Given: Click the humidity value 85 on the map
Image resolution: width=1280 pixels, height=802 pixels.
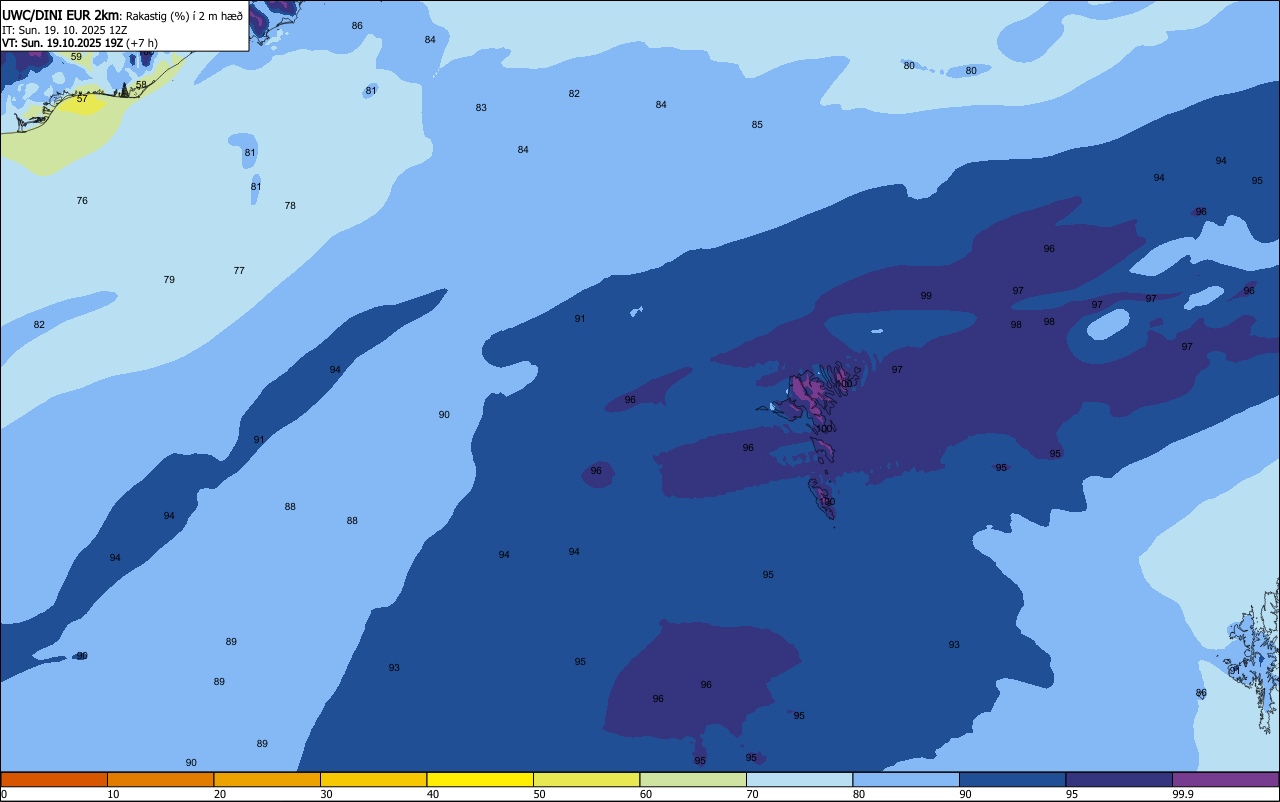Looking at the screenshot, I should (757, 125).
